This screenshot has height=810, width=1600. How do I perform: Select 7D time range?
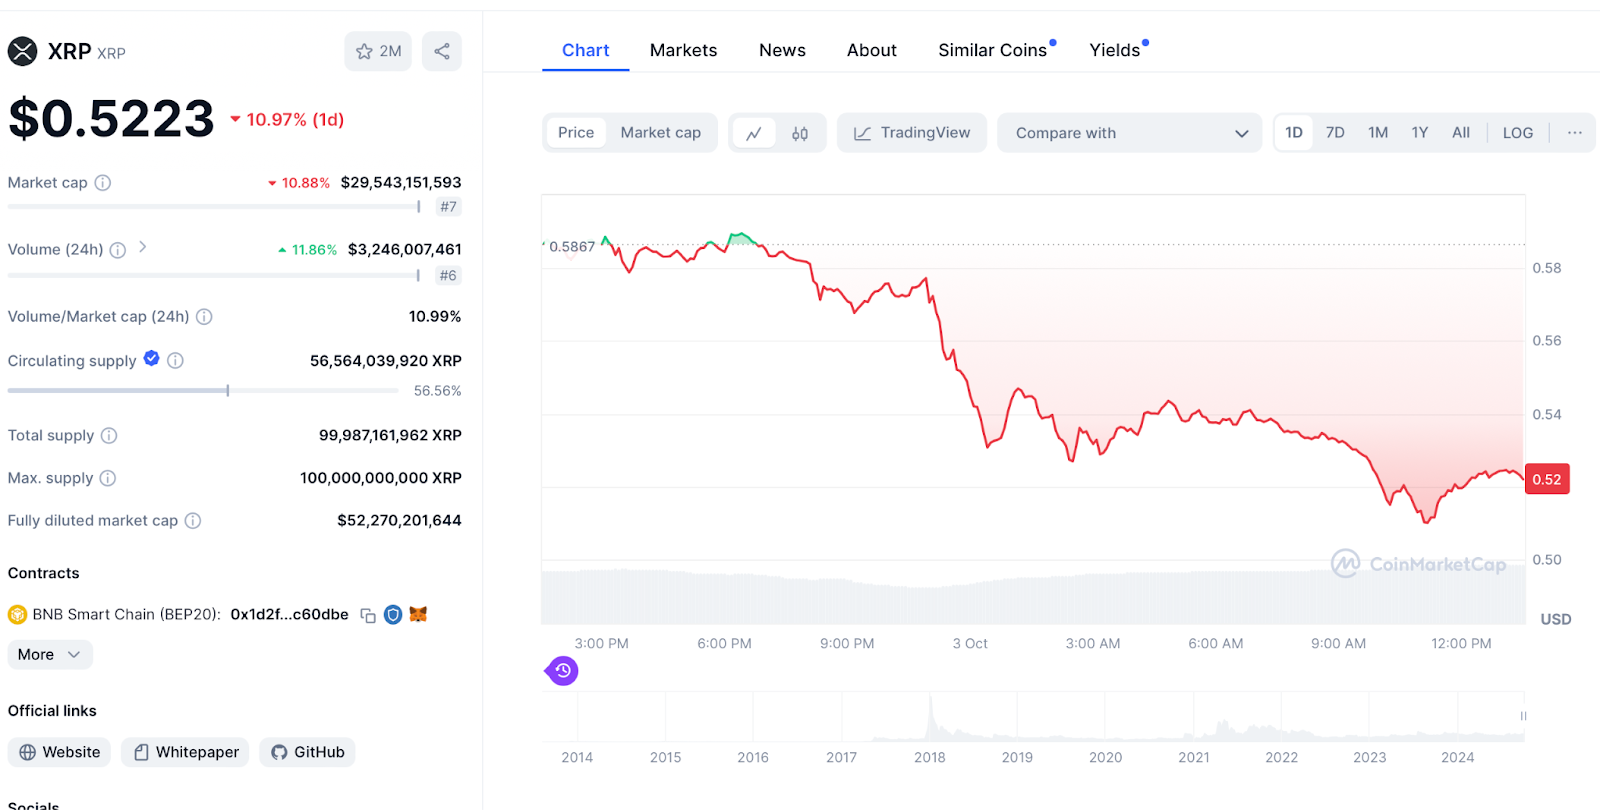(1335, 133)
